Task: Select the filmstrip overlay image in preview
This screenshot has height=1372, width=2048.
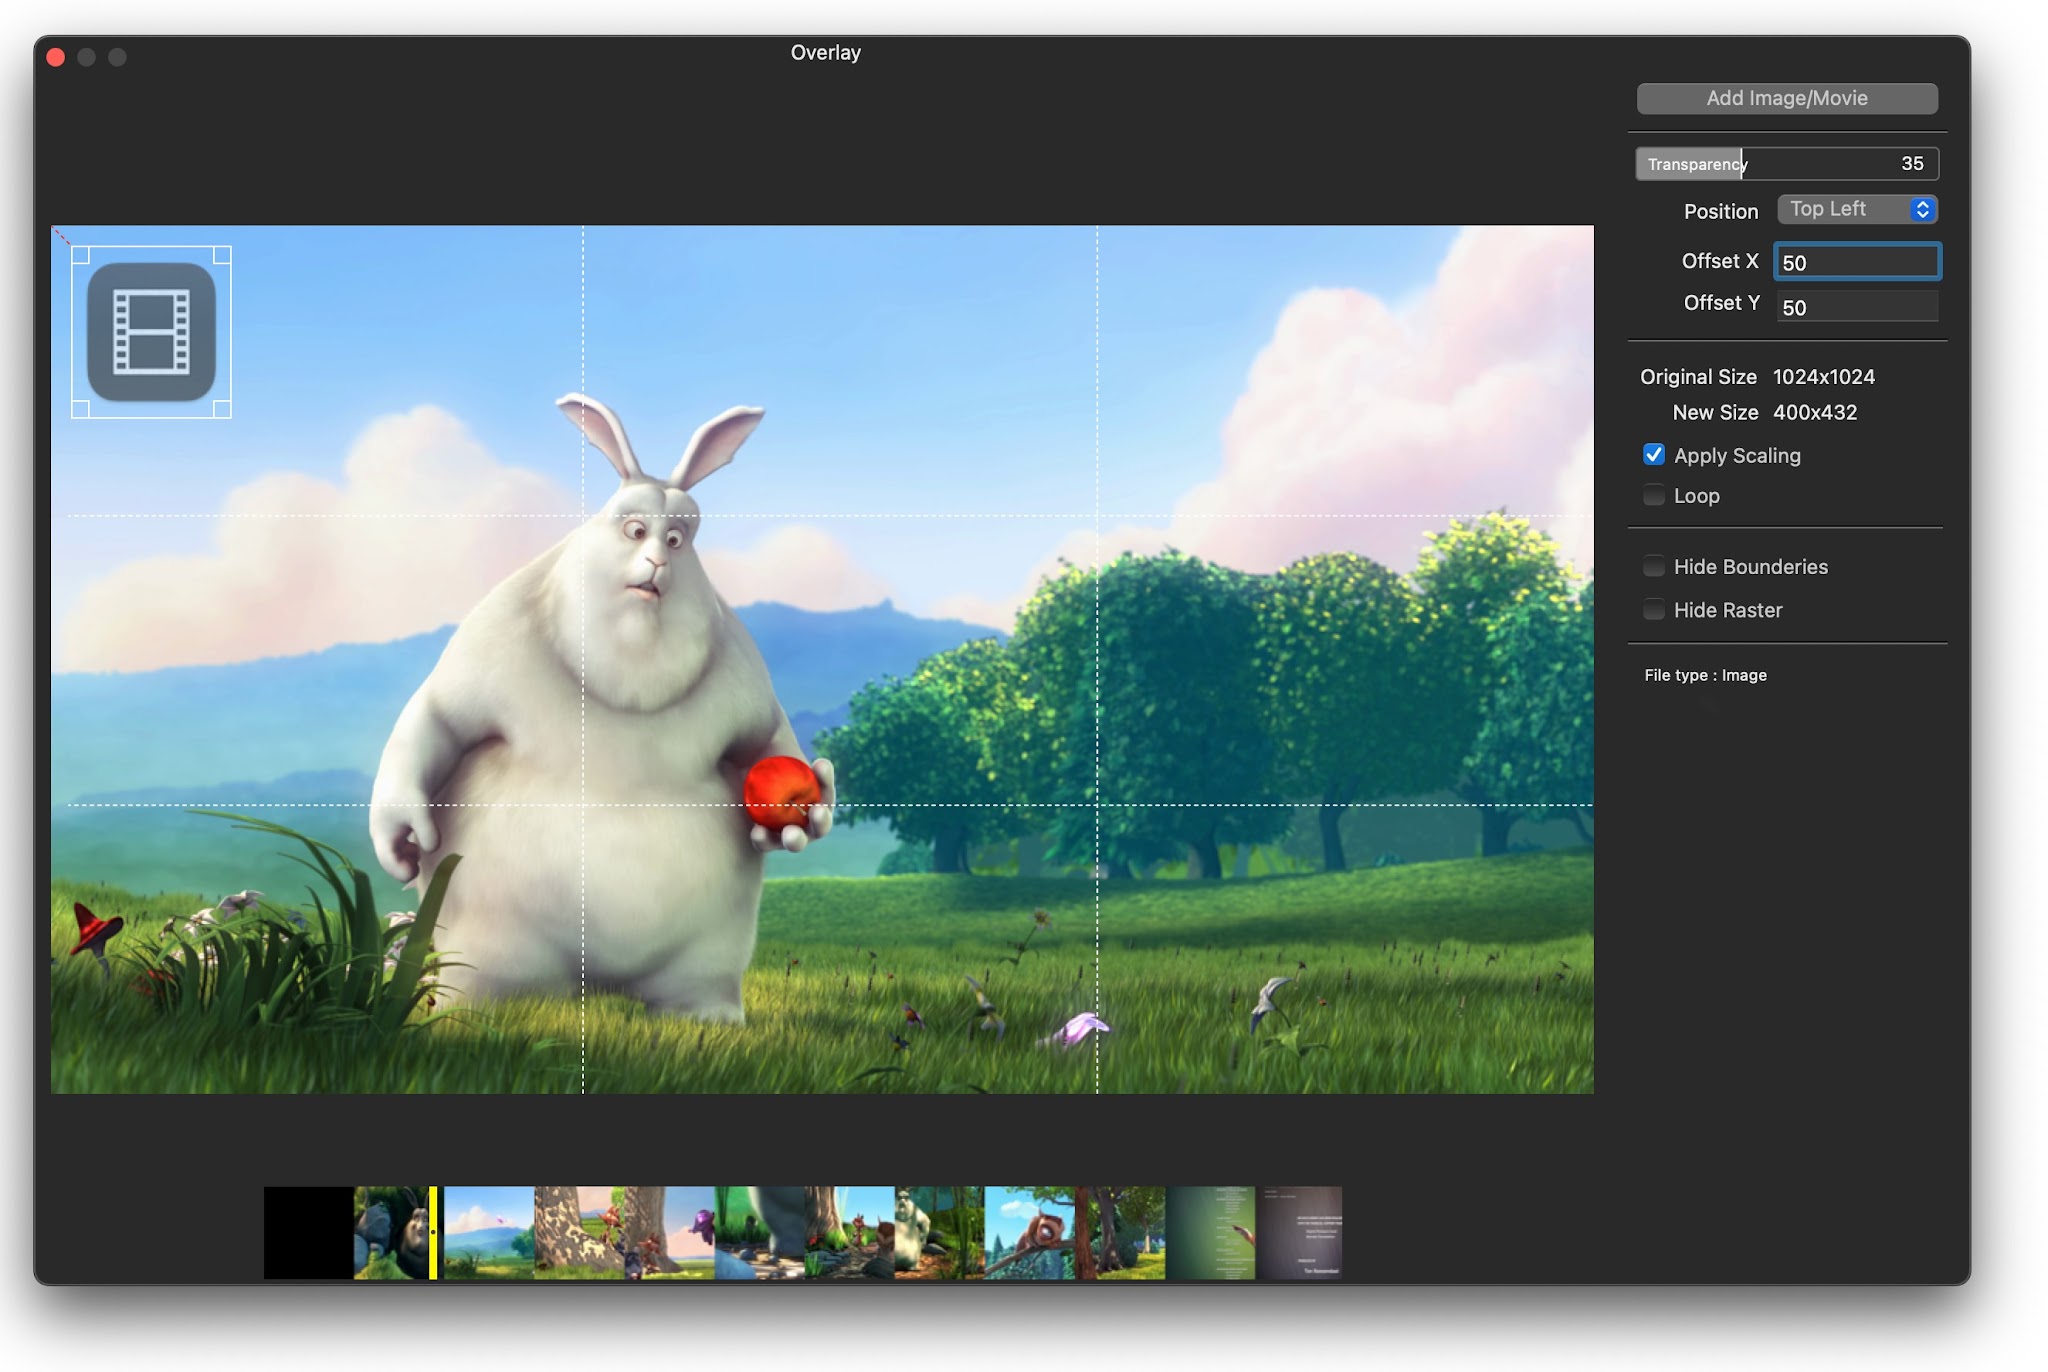Action: [151, 332]
